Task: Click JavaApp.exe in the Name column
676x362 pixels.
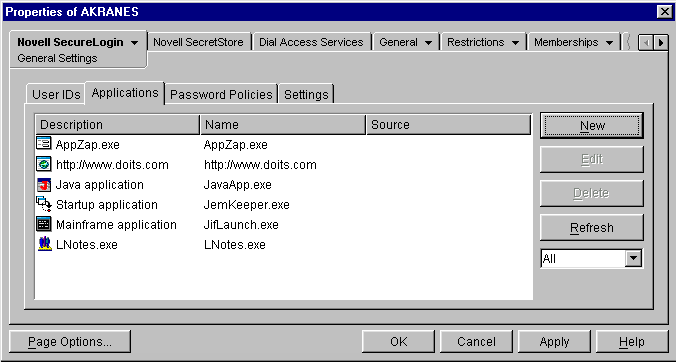Action: coord(238,185)
